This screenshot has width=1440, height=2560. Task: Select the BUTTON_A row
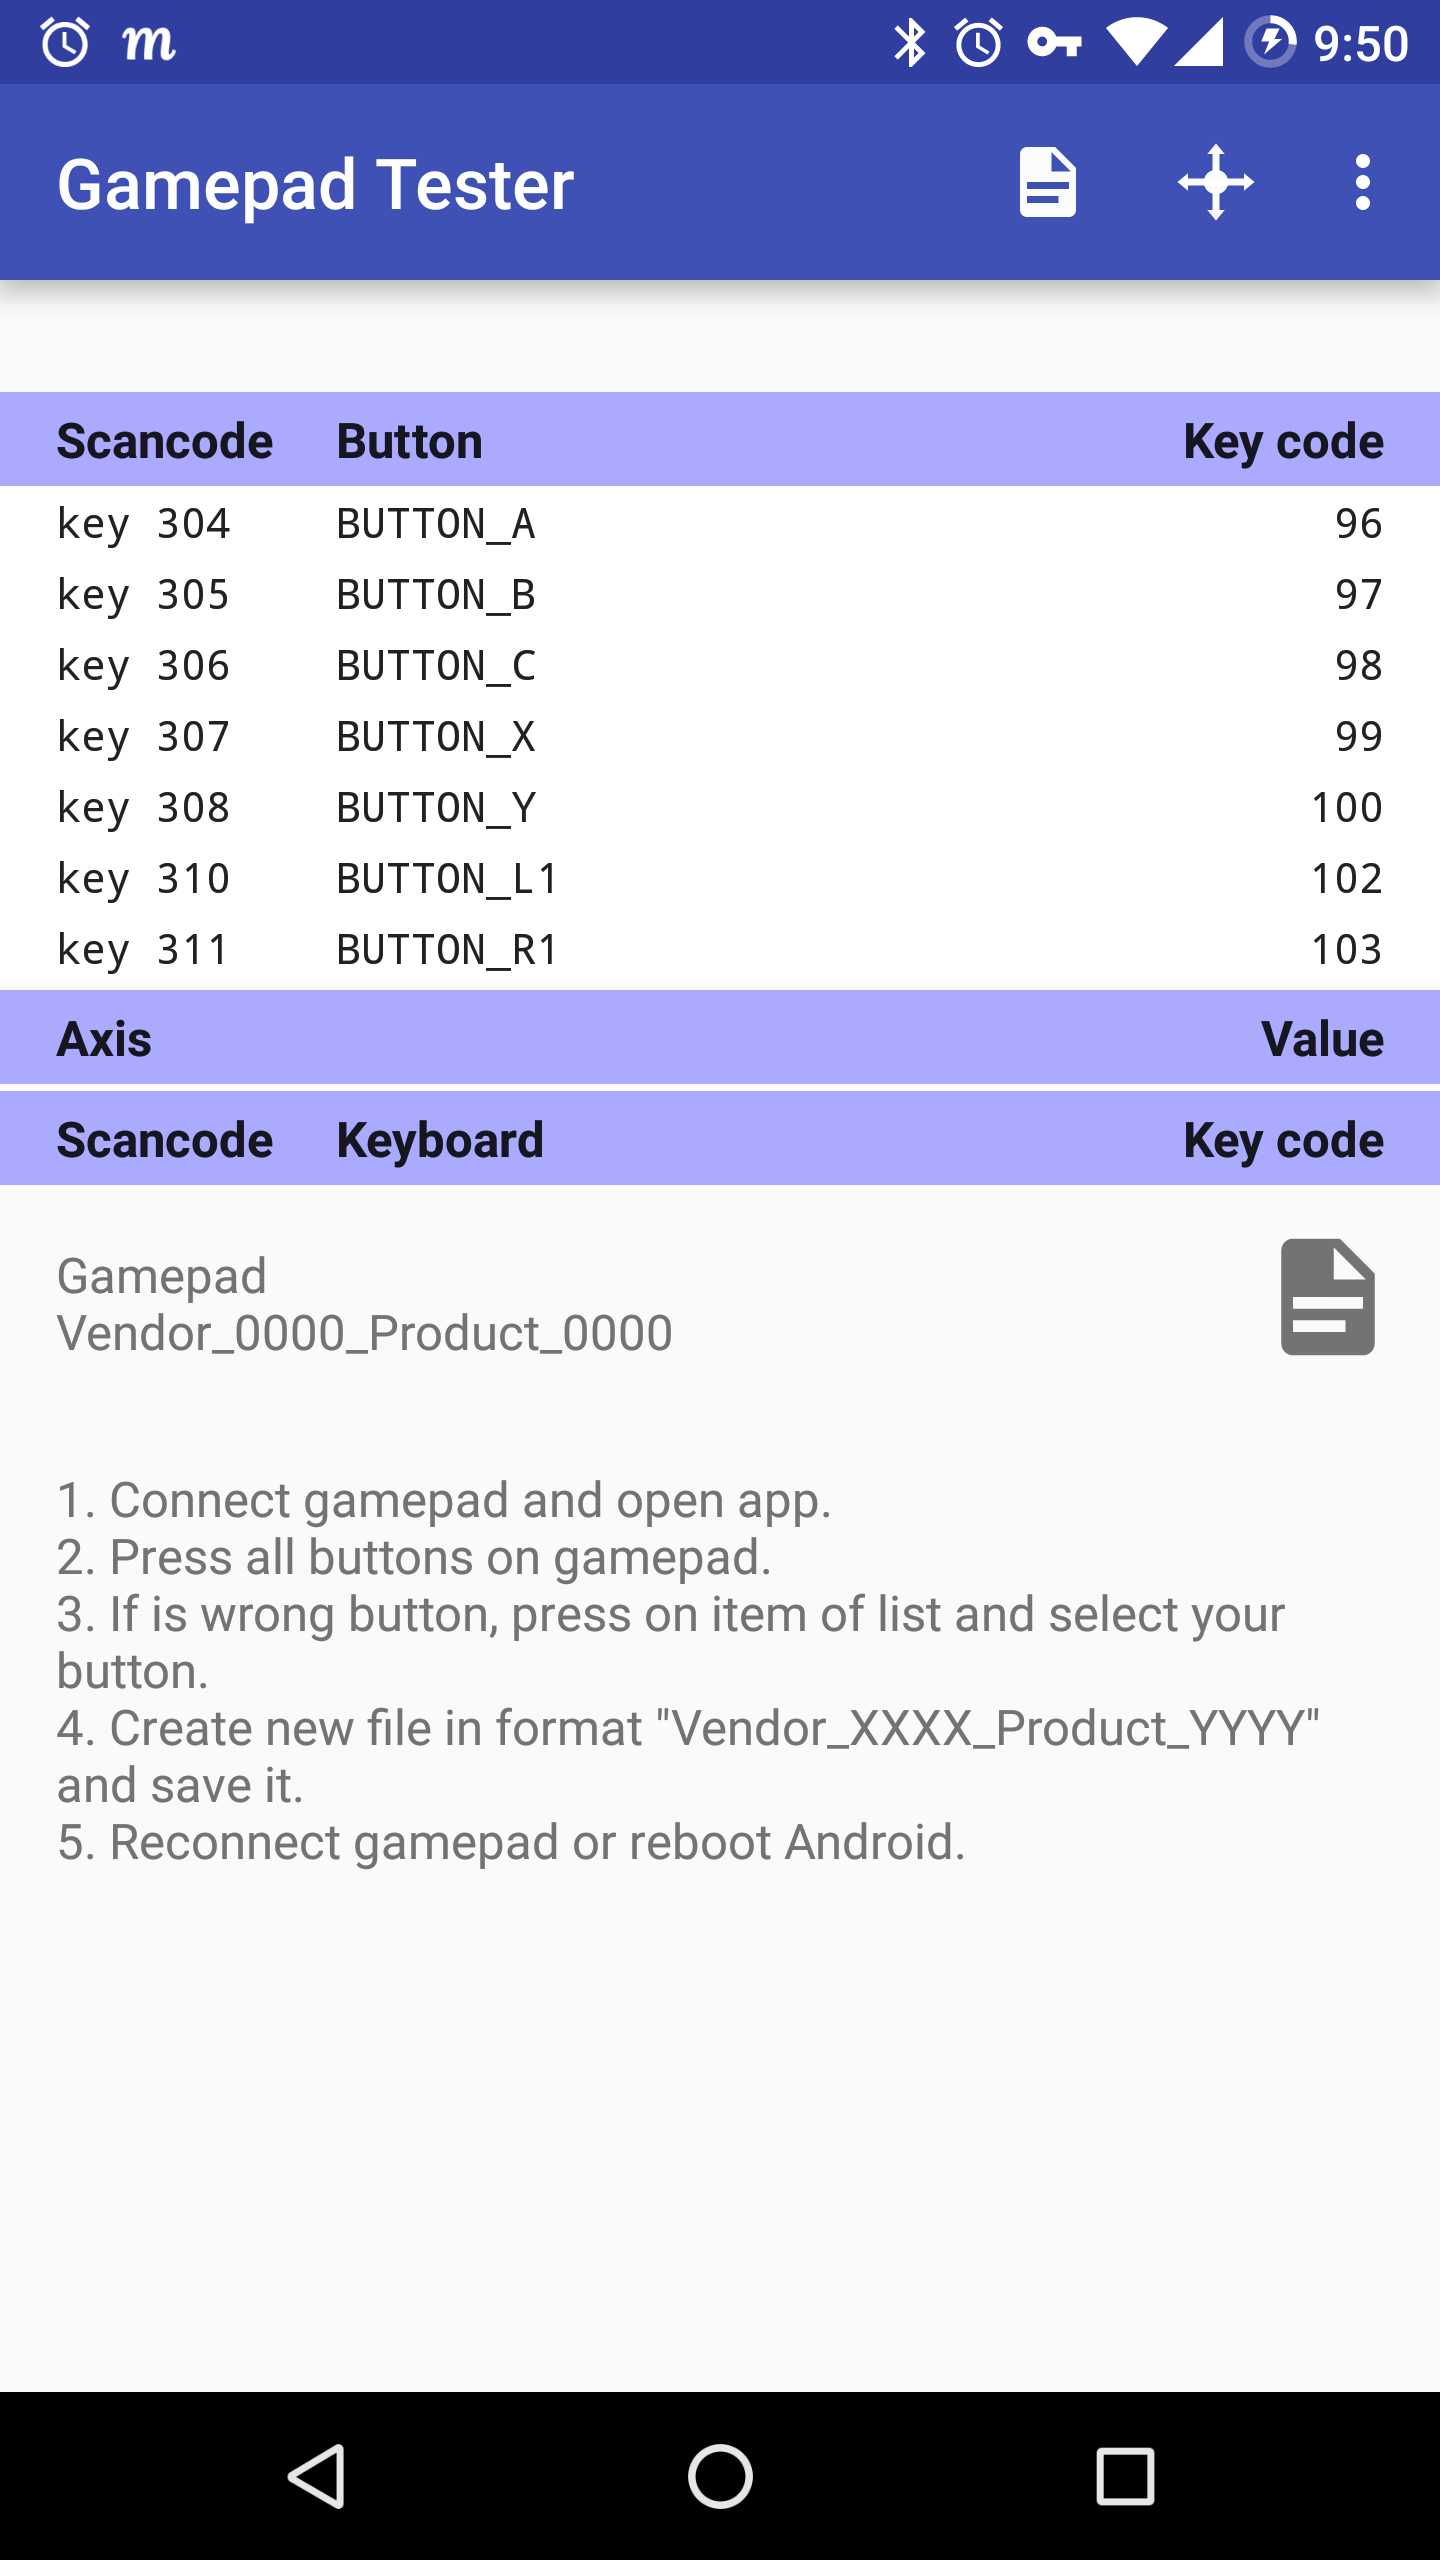pos(720,523)
